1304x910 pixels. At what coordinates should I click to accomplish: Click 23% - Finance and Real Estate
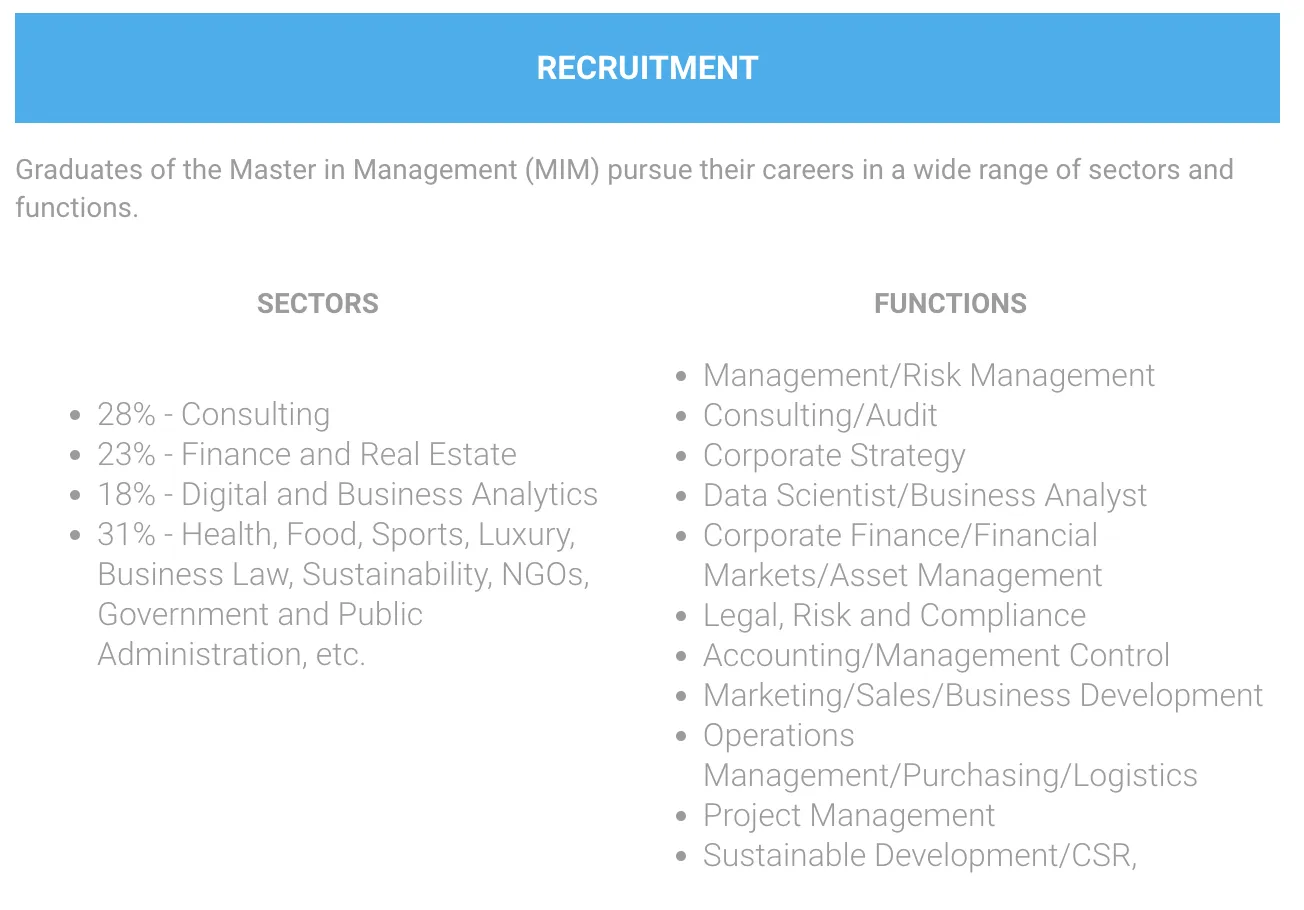tap(306, 454)
